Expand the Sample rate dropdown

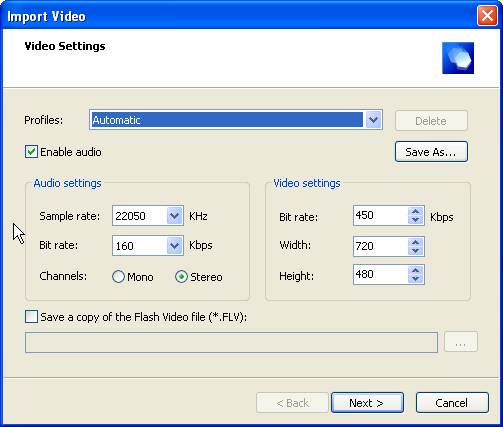click(x=174, y=216)
